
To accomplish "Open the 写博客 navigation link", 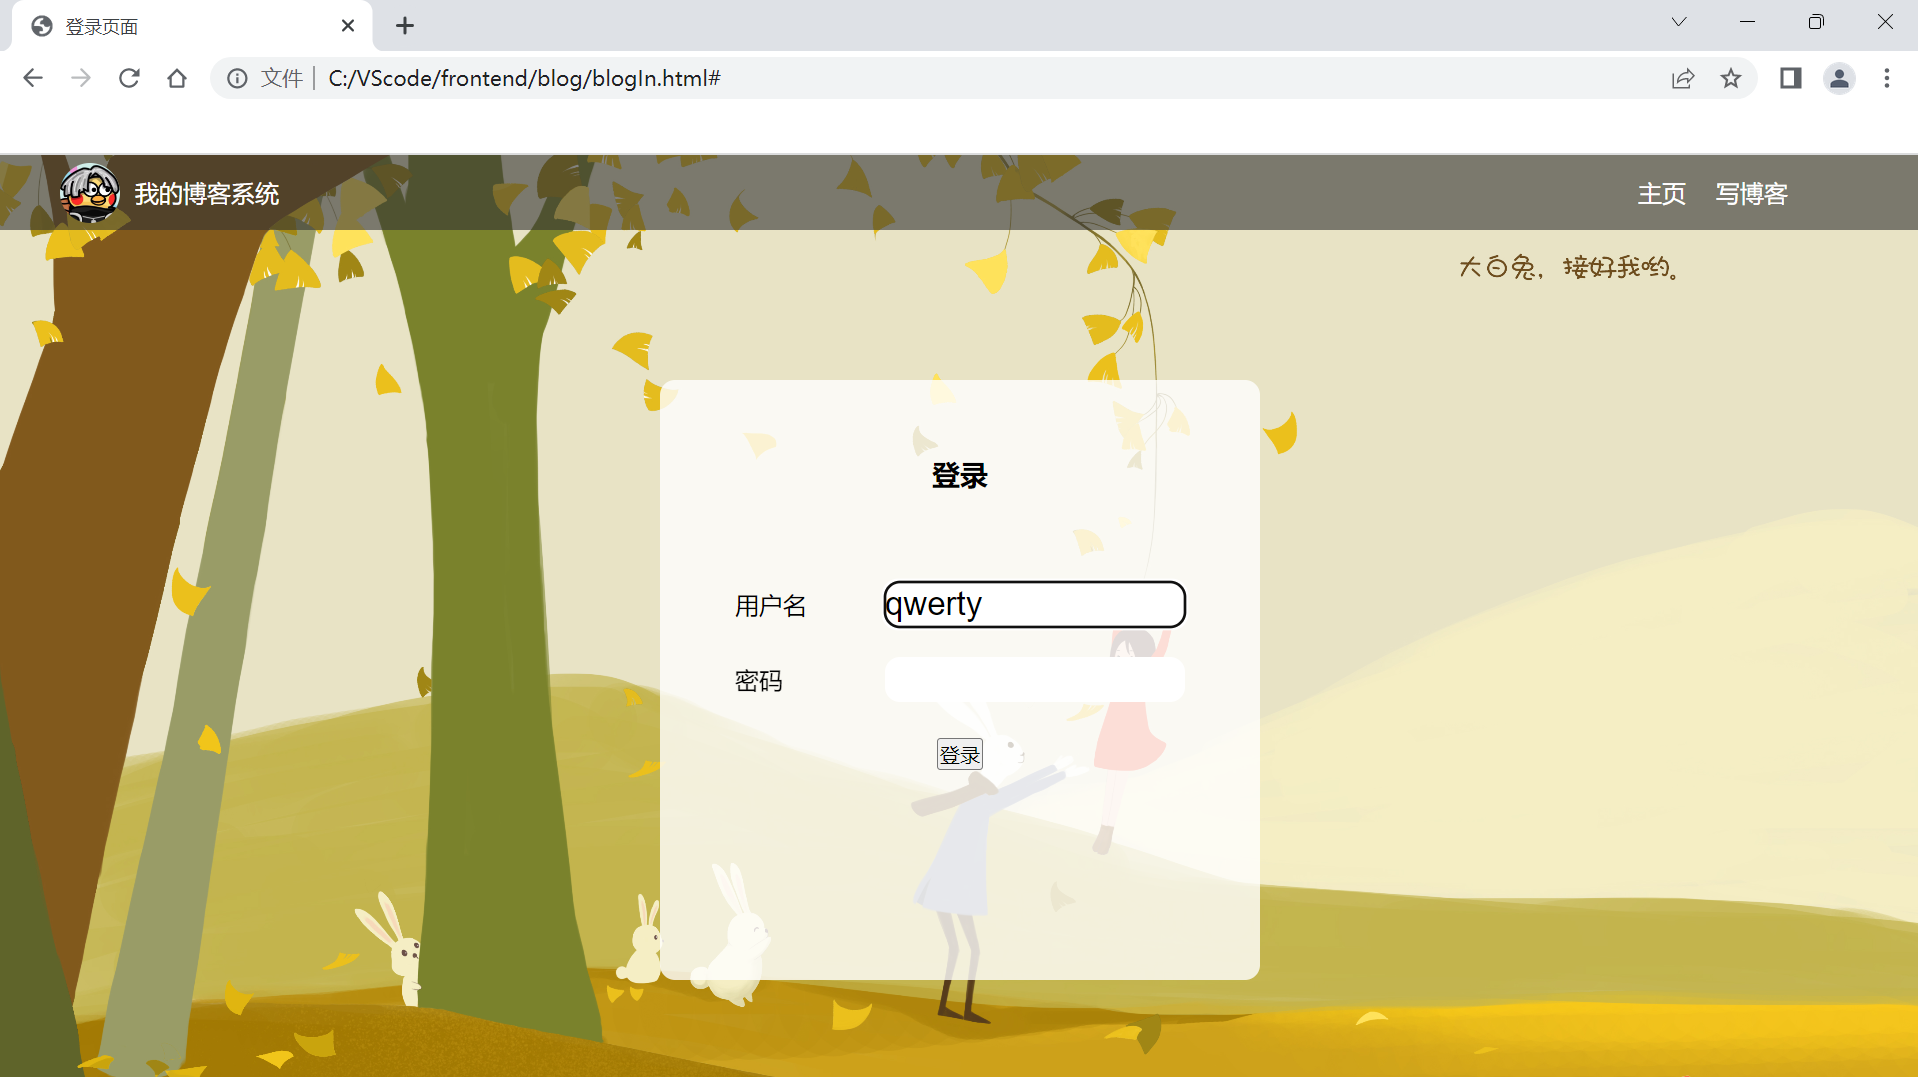I will click(x=1751, y=194).
